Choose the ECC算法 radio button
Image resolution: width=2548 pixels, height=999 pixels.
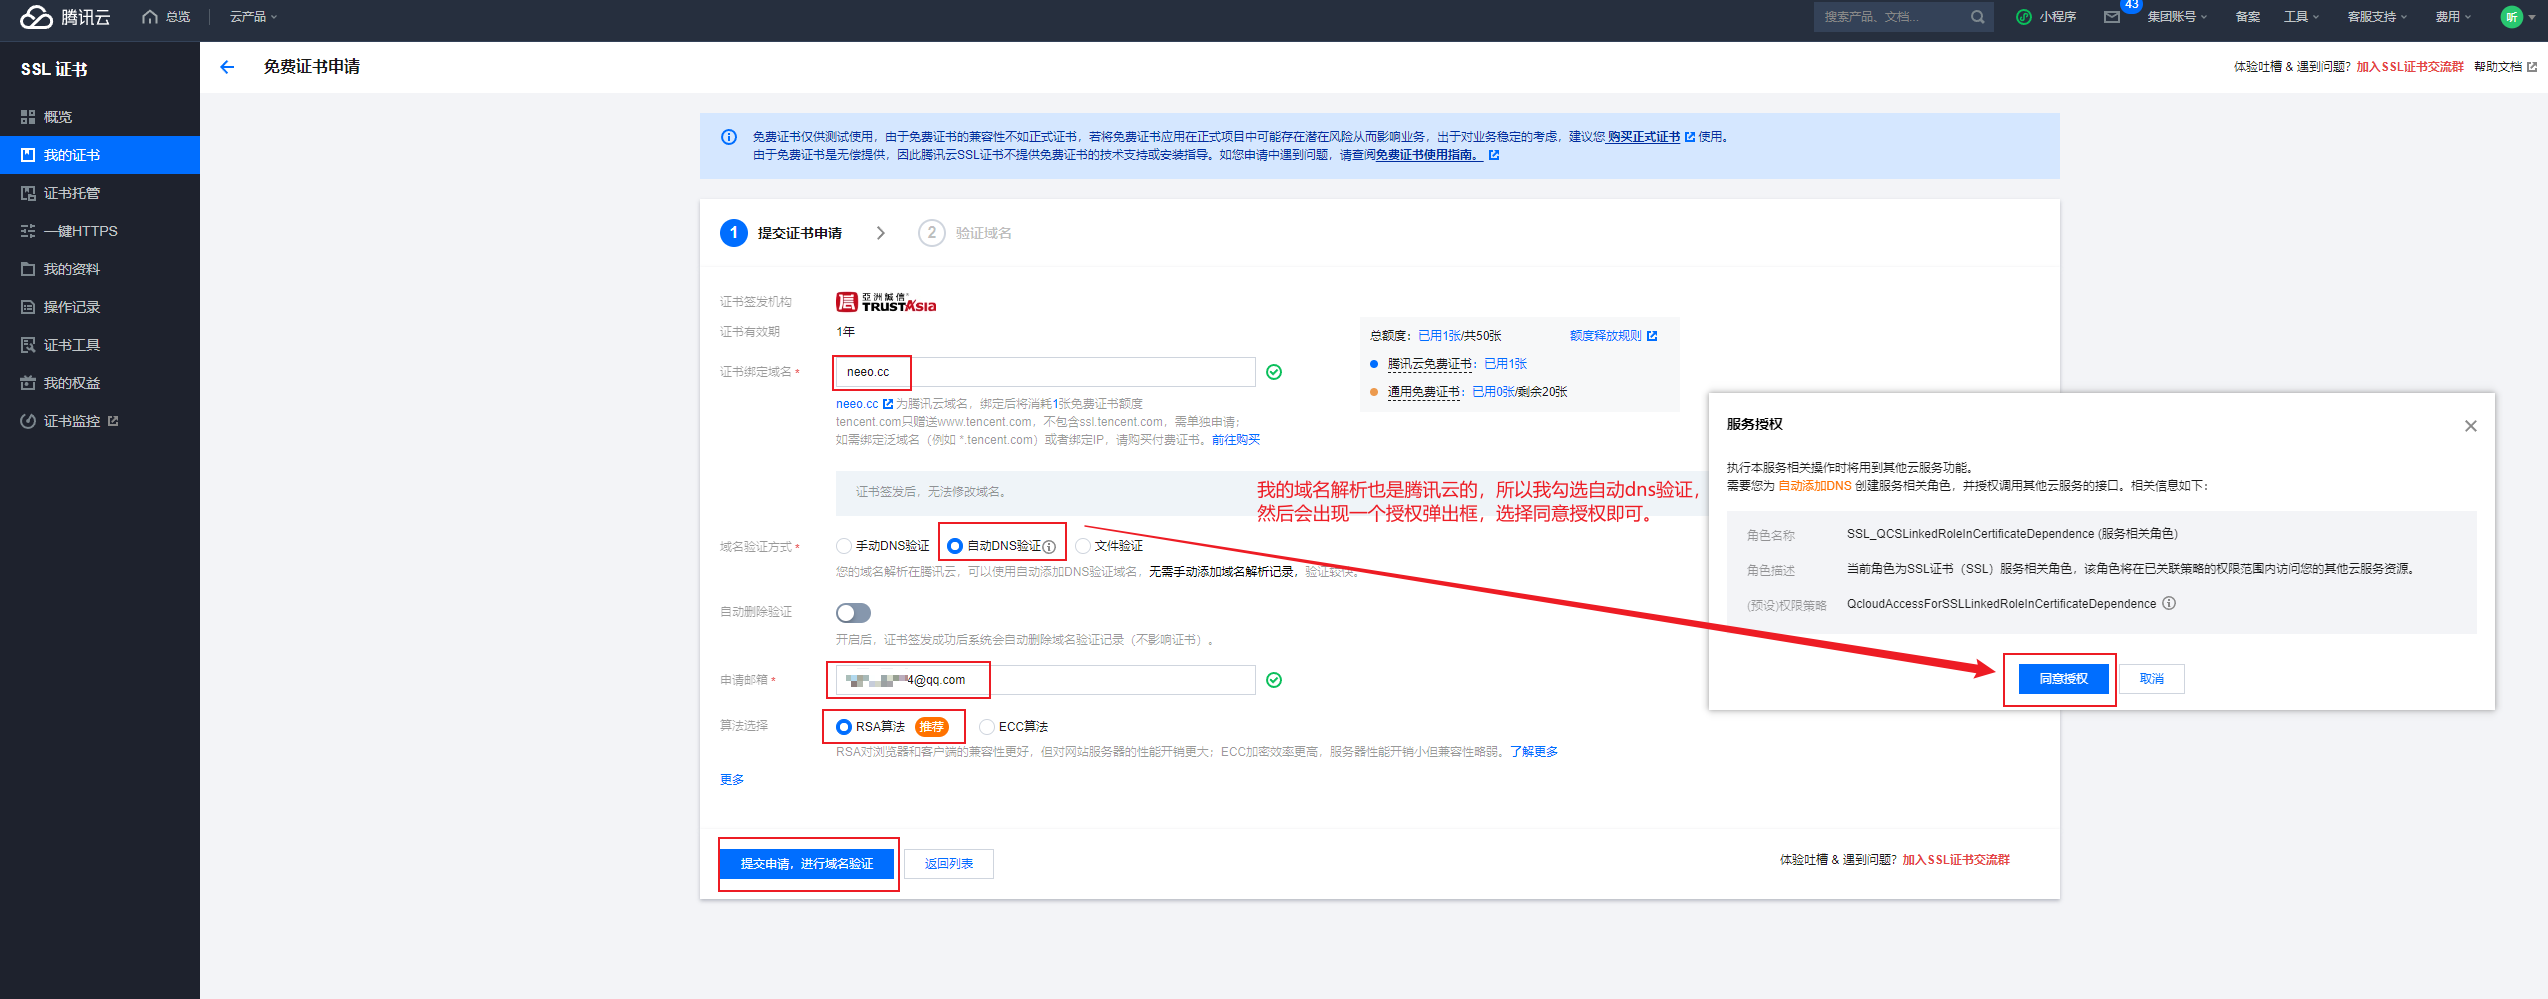tap(987, 727)
